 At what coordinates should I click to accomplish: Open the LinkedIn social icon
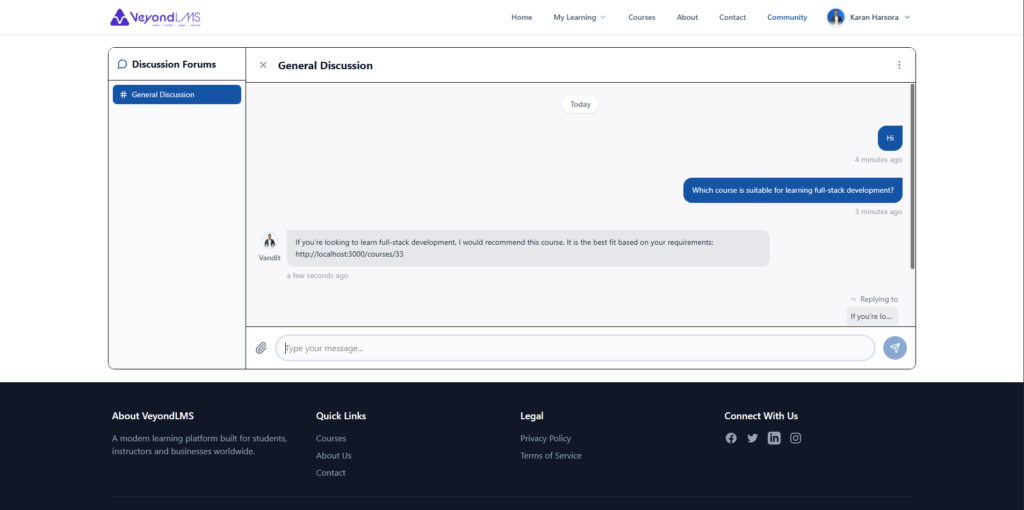coord(774,438)
